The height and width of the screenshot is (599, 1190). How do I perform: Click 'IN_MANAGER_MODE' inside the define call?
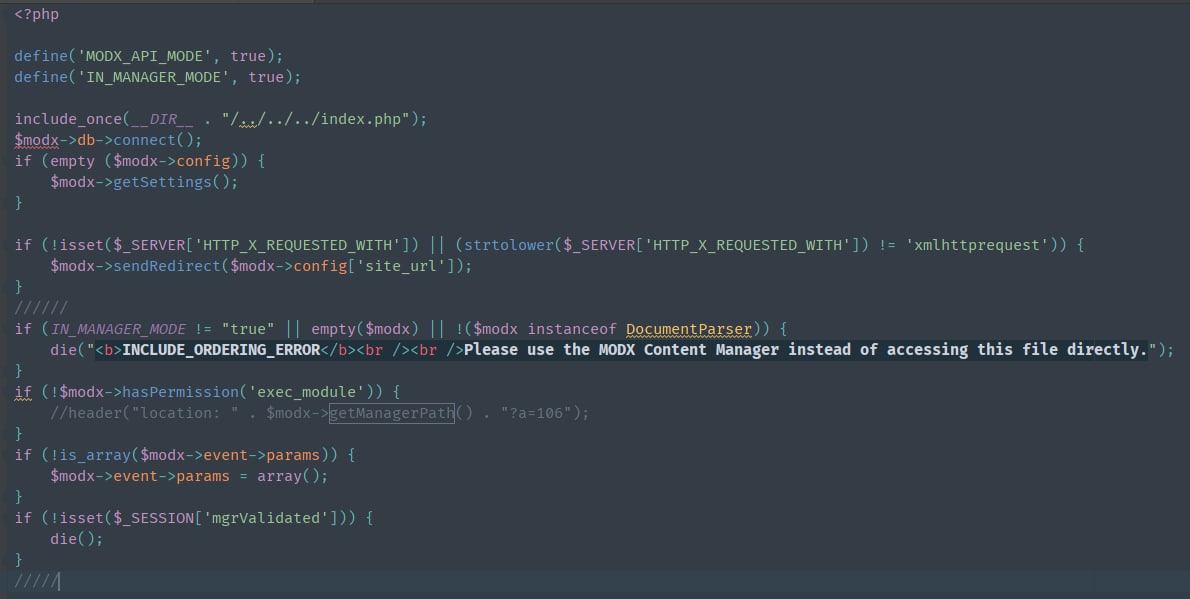coord(154,77)
